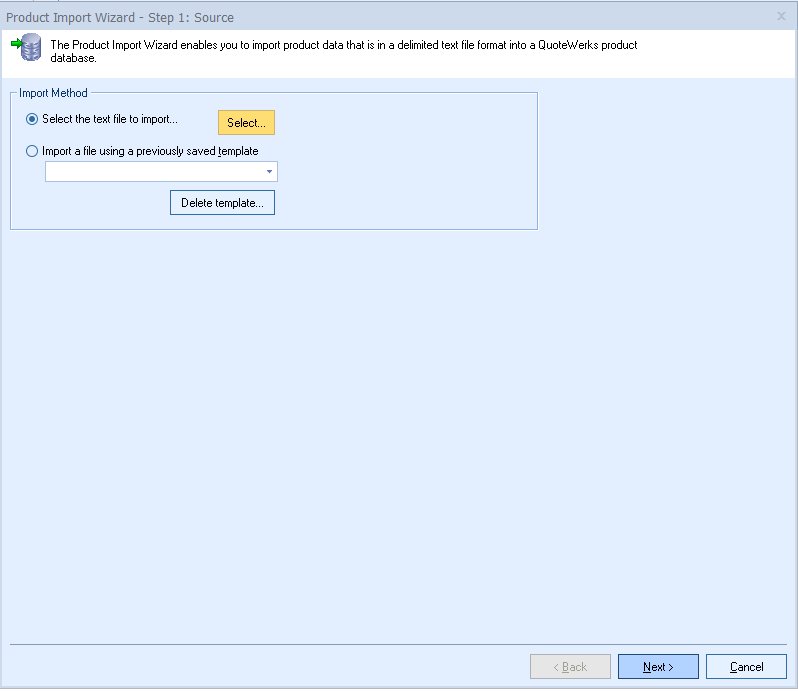Enable the 'Select the text file to import' radio button
This screenshot has width=798, height=691.
(x=32, y=119)
